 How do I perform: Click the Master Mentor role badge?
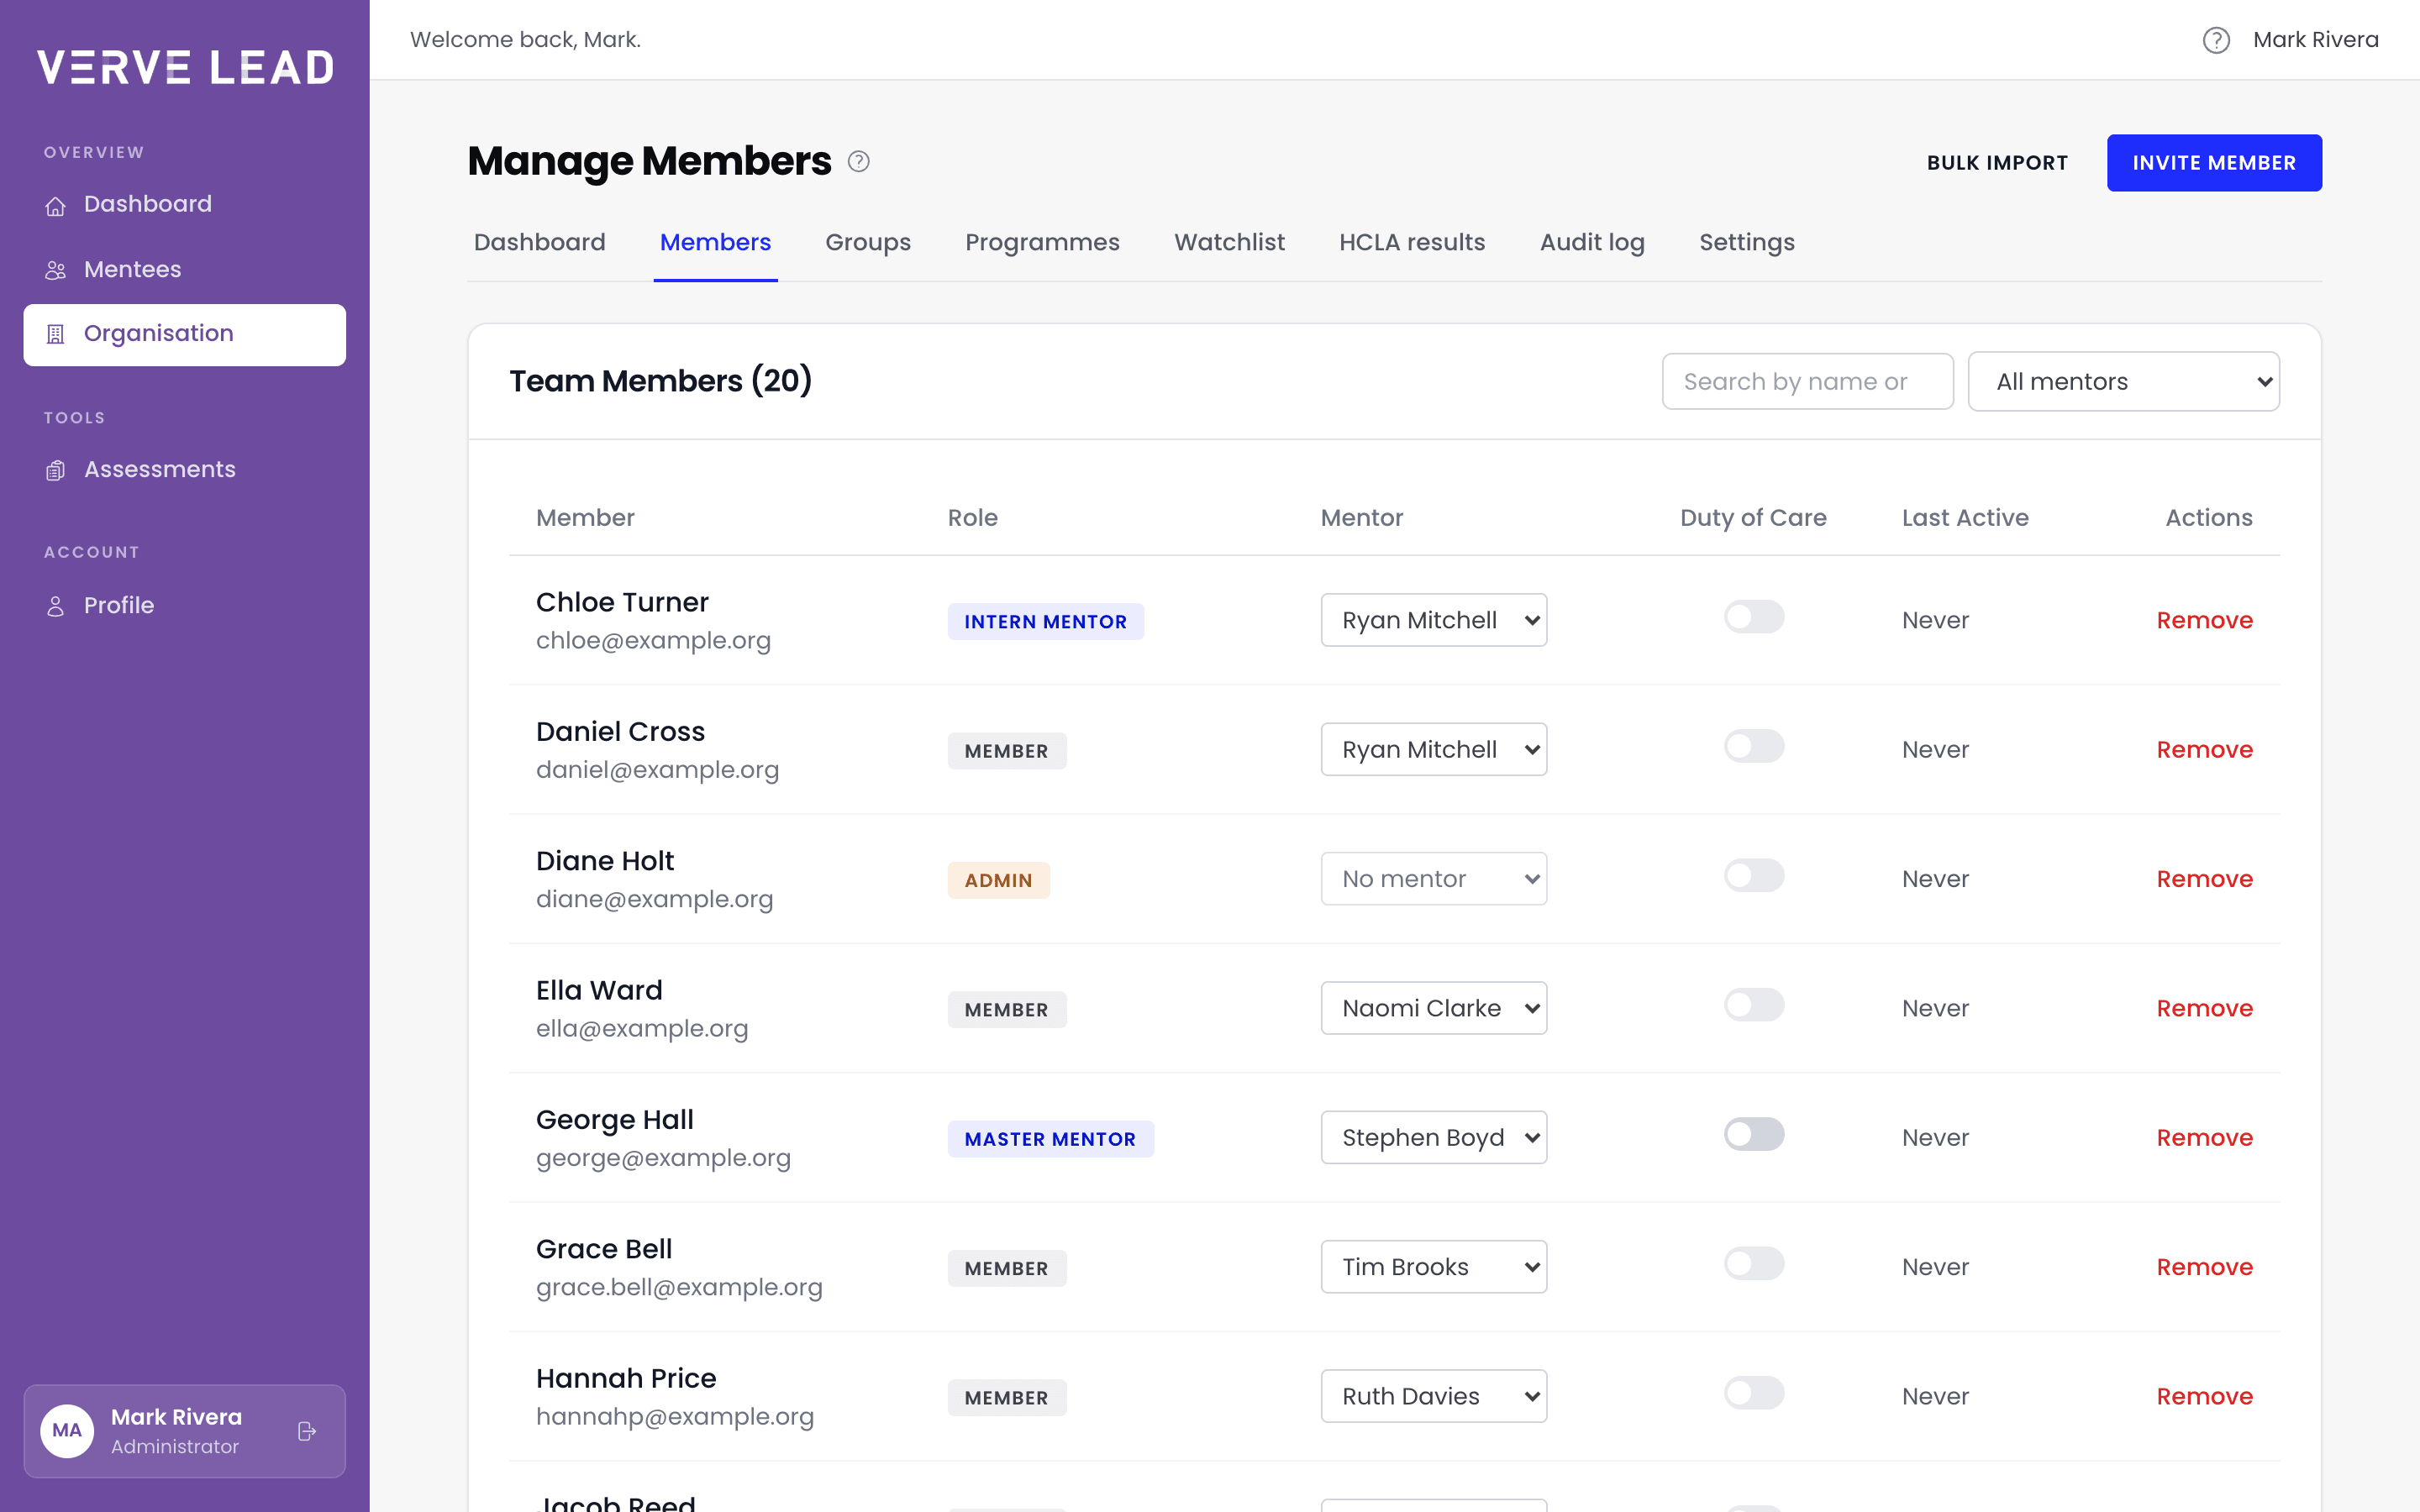pos(1050,1139)
